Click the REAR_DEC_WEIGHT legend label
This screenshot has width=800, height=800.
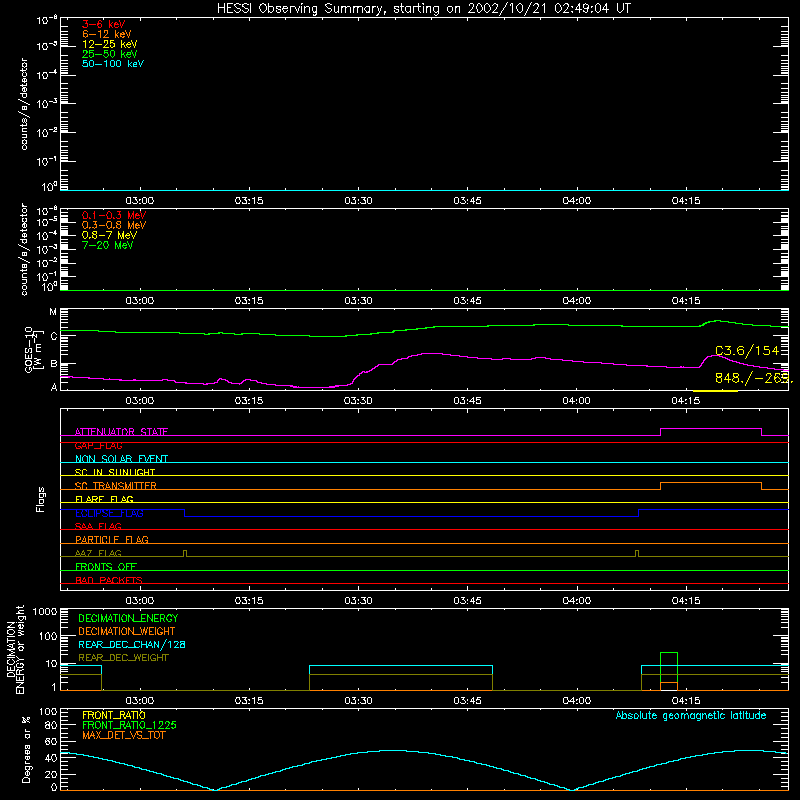click(x=123, y=658)
